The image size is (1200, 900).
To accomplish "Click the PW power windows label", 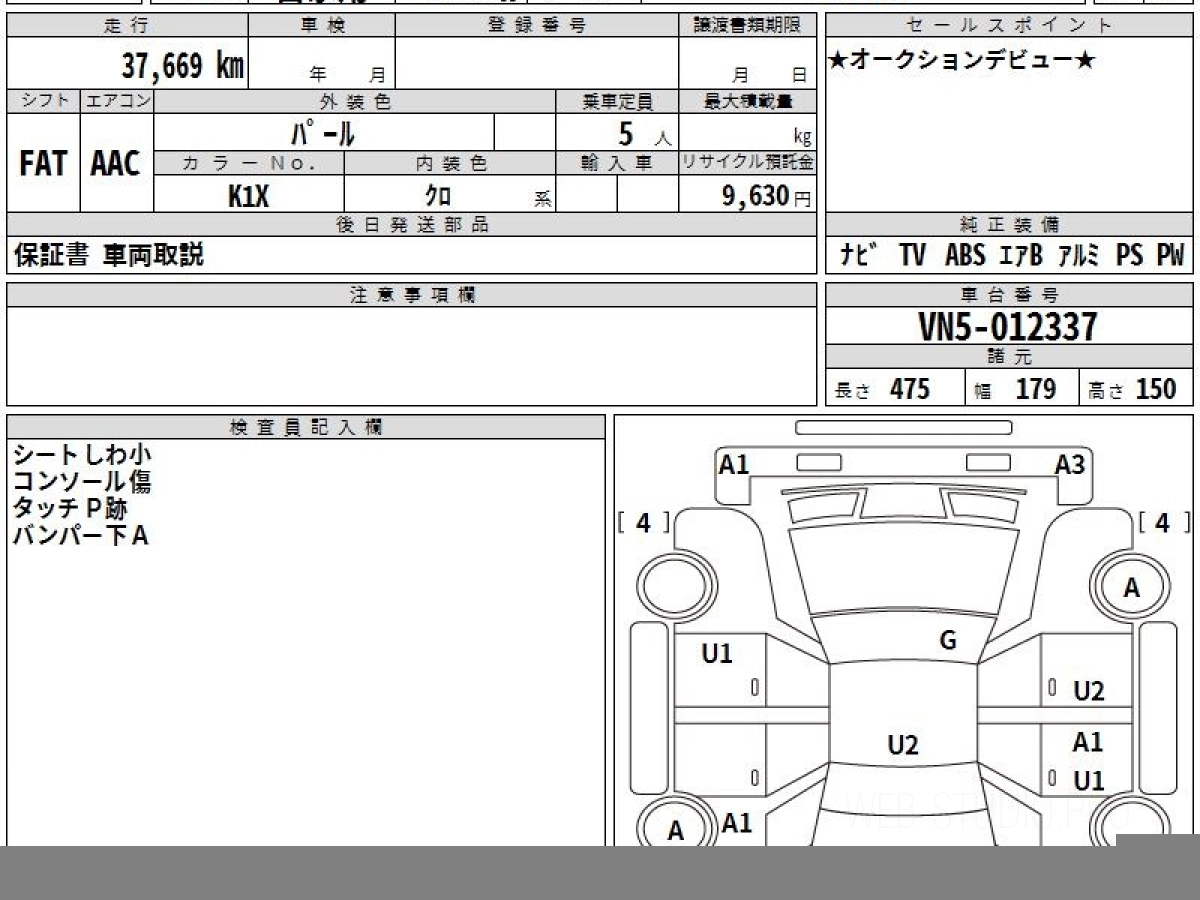I will click(1169, 256).
